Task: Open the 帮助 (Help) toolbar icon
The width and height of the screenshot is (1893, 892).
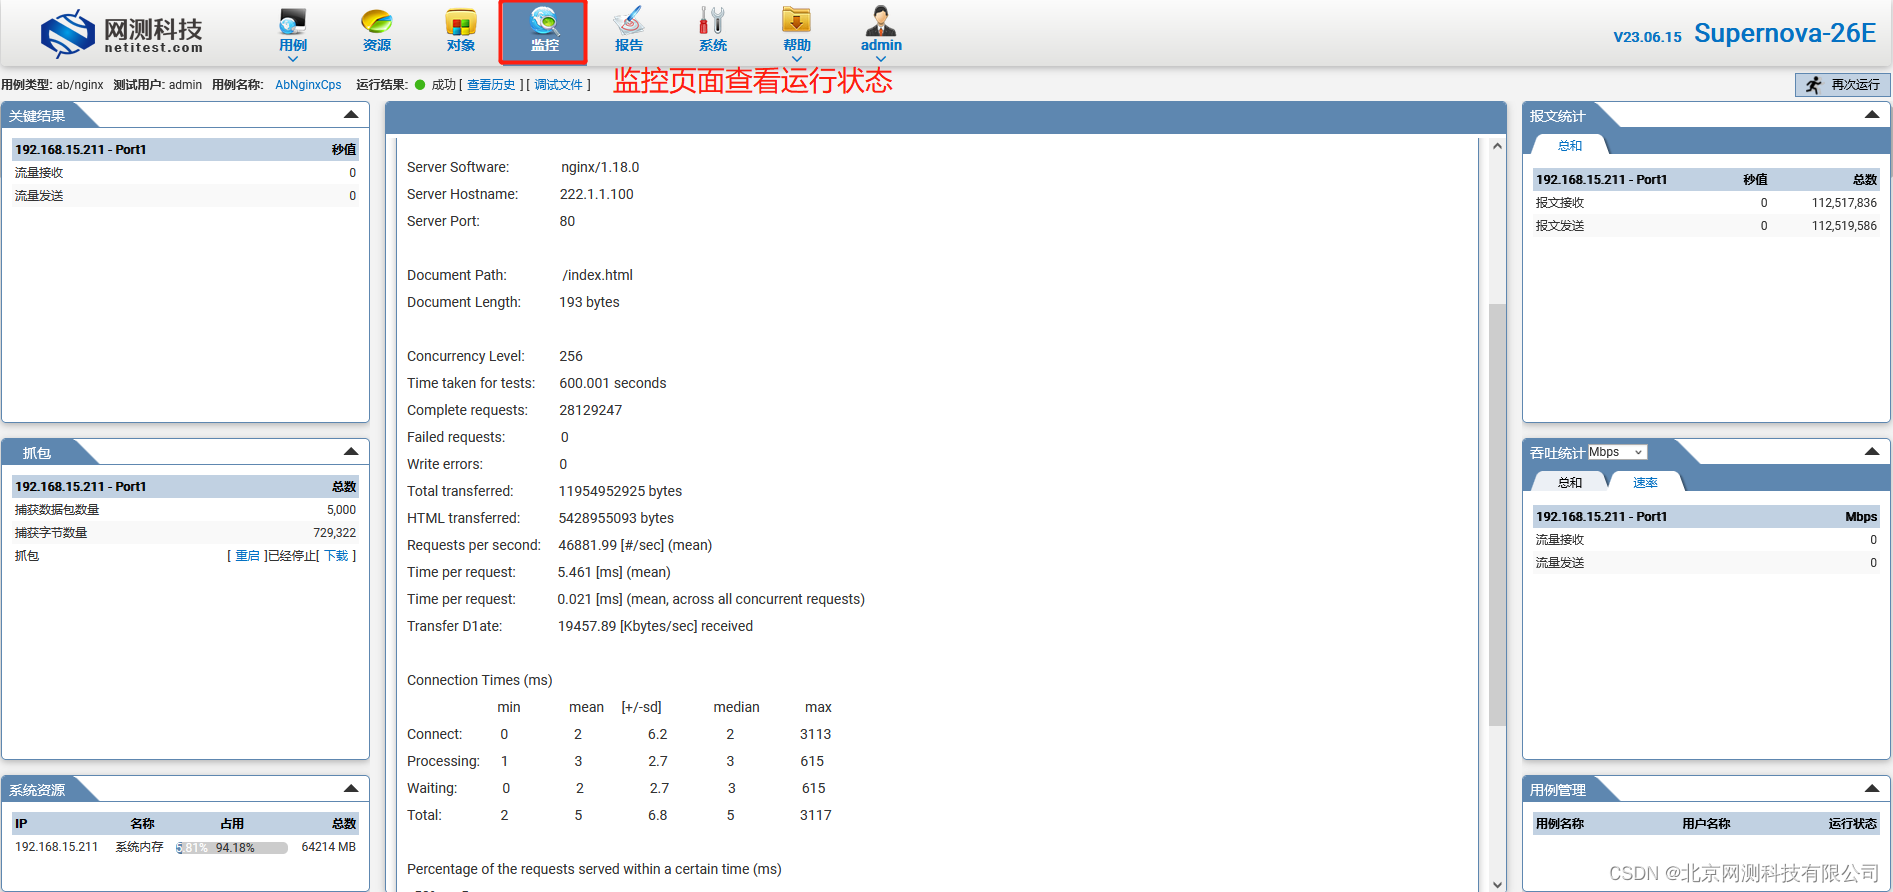Action: (797, 30)
